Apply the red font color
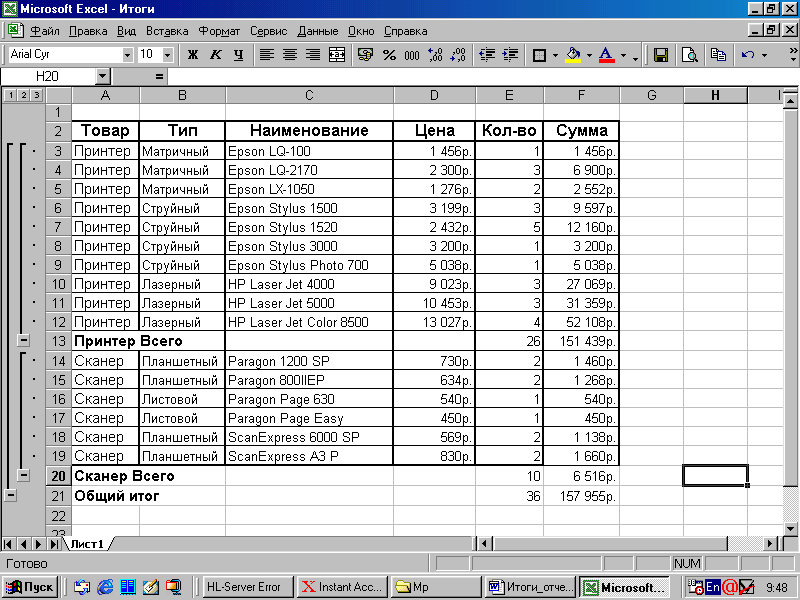800x600 pixels. [606, 55]
